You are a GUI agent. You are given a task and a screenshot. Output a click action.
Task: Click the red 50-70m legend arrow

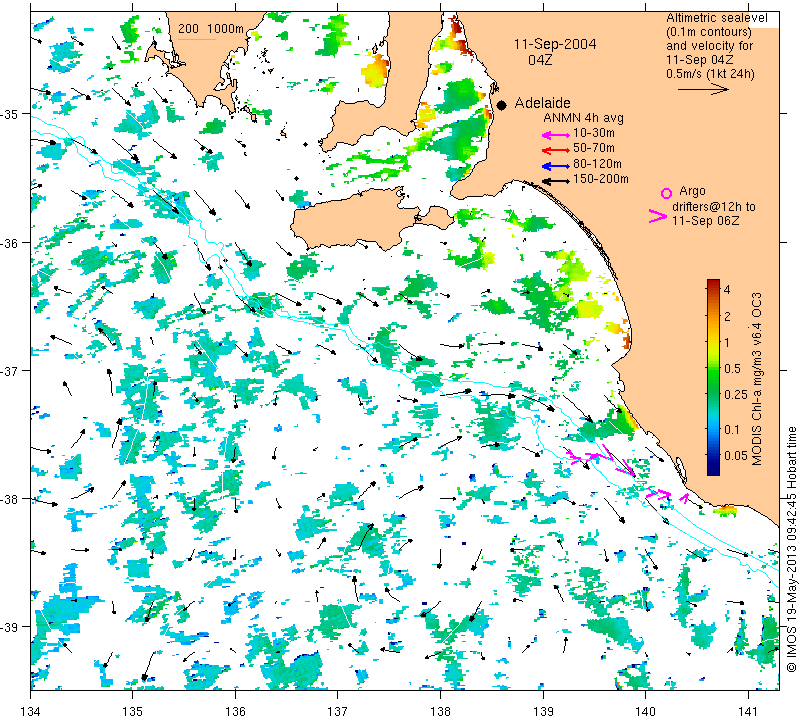click(x=556, y=150)
